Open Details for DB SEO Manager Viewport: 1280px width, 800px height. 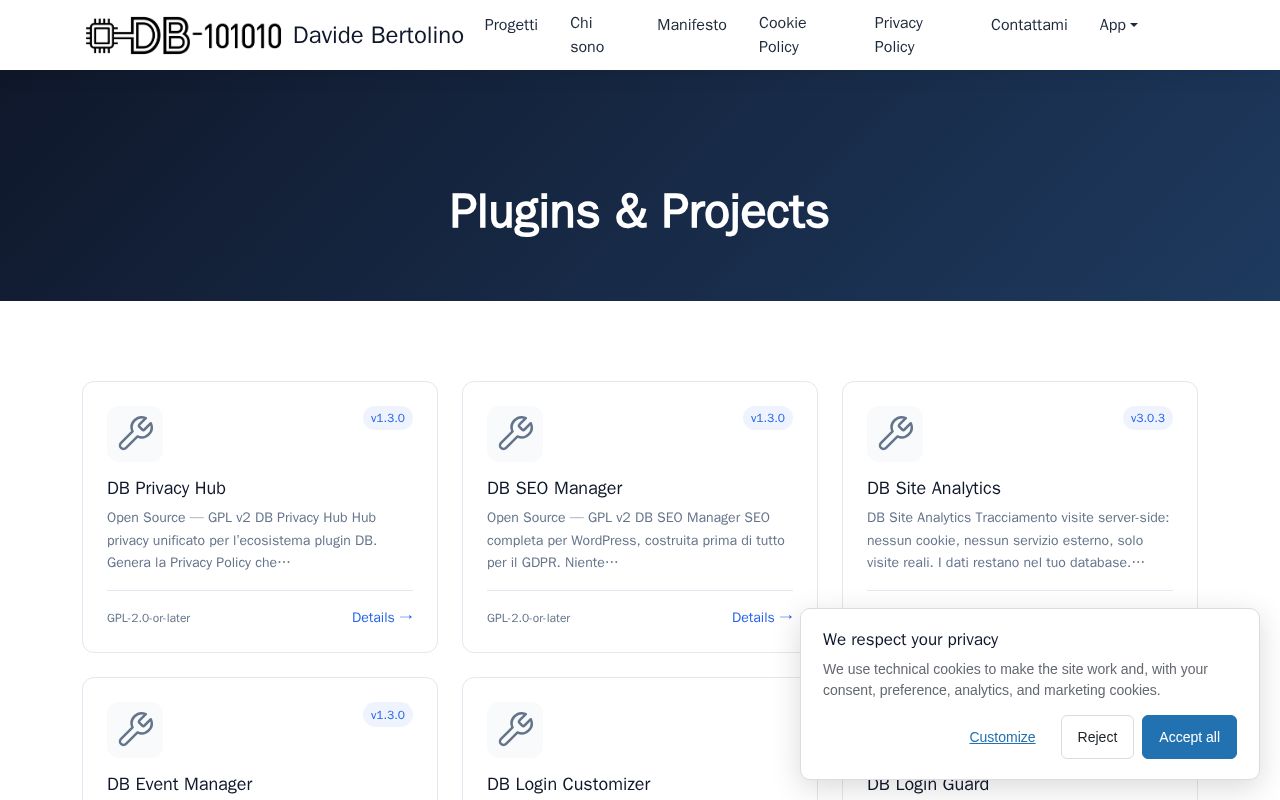click(762, 617)
